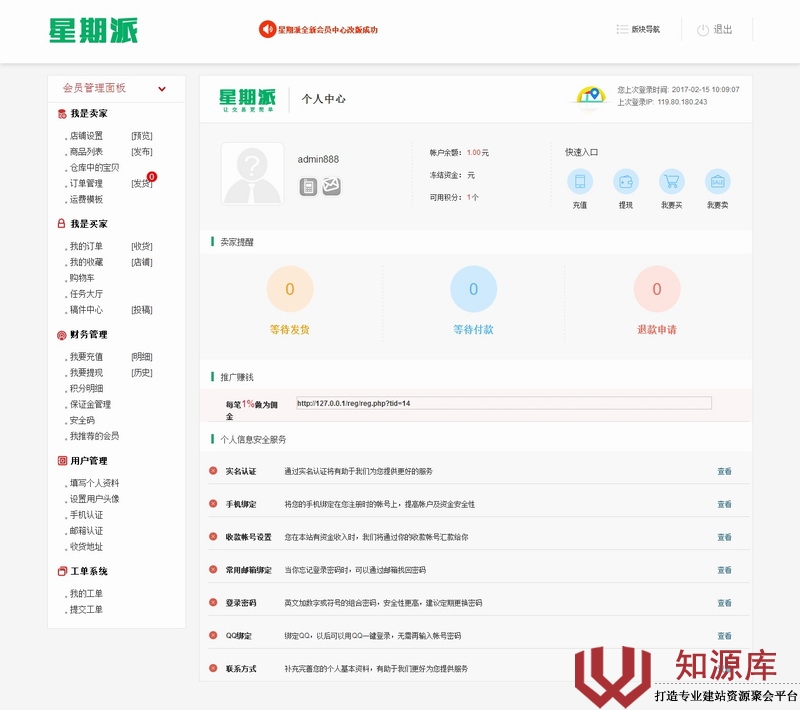Open 我的订单 in the buyer menu
The width and height of the screenshot is (800, 710).
click(x=86, y=246)
